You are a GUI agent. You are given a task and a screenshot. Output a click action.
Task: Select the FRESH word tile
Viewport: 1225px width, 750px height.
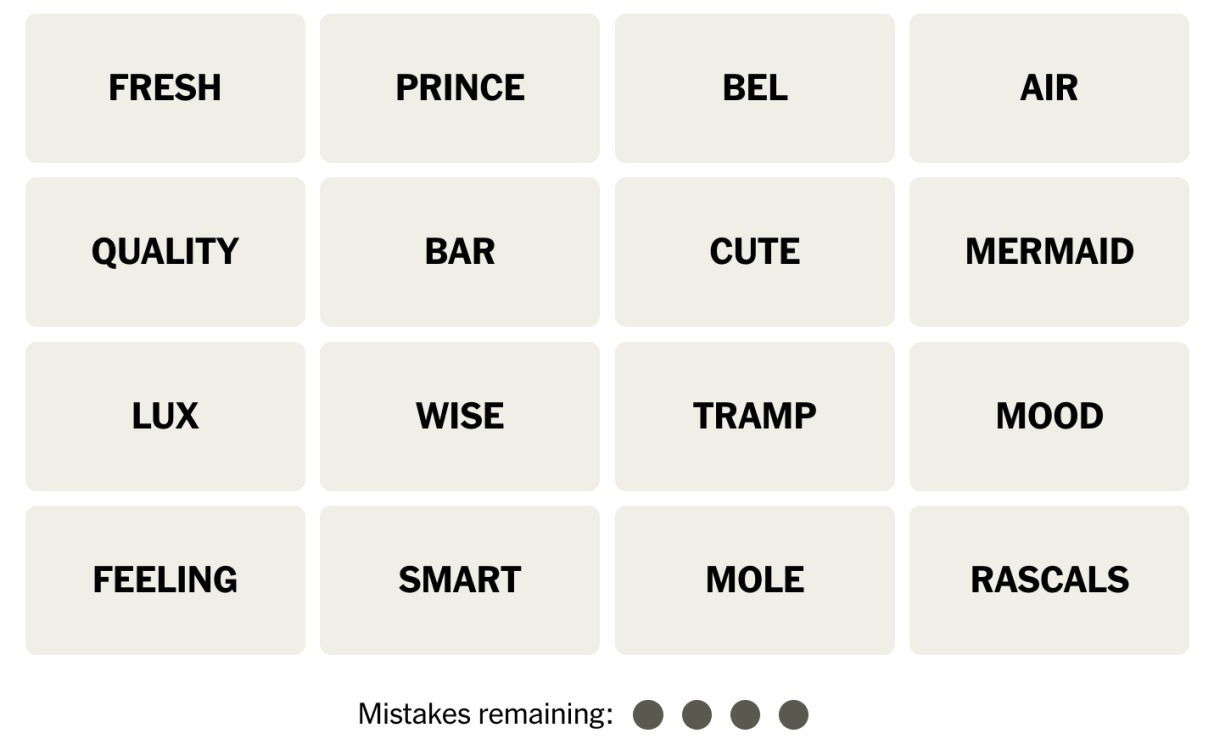[165, 88]
